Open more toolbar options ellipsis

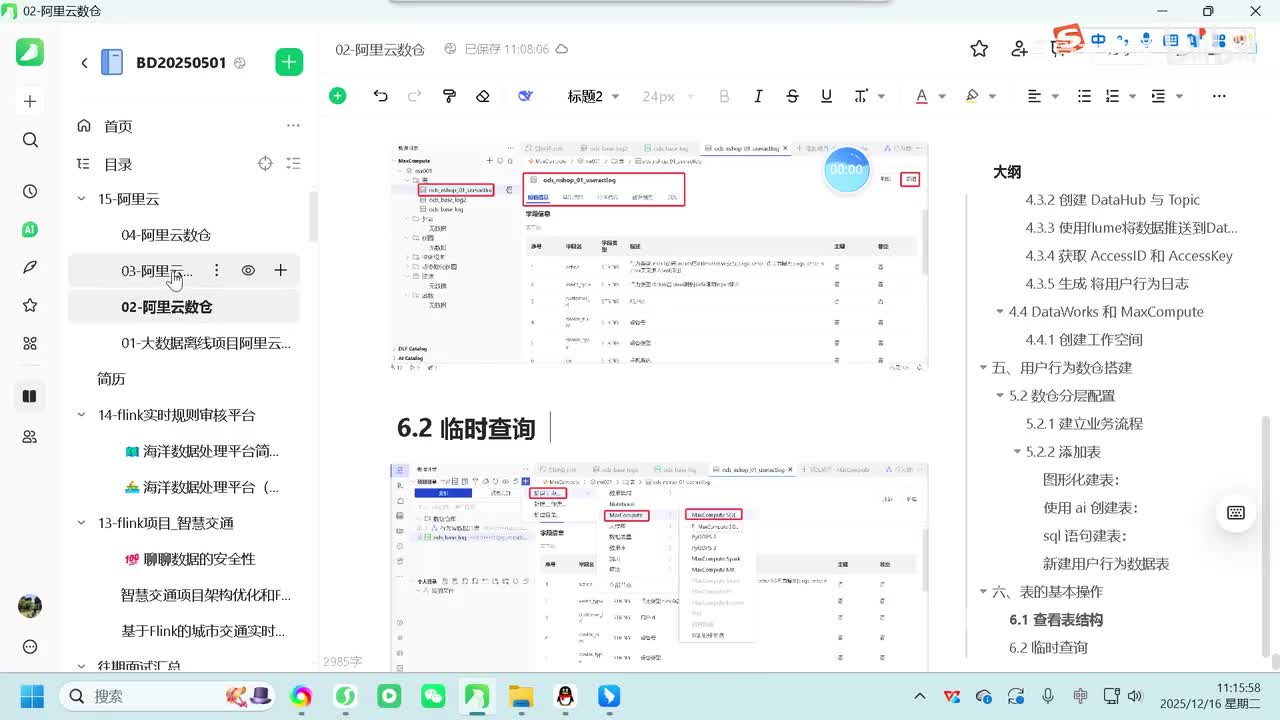(1219, 96)
